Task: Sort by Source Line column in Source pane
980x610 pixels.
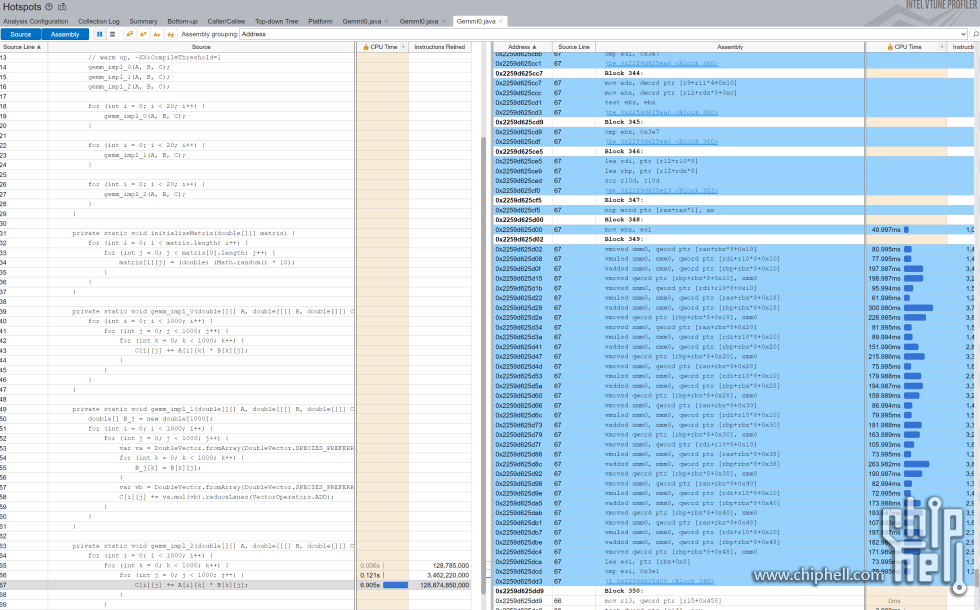Action: point(22,47)
